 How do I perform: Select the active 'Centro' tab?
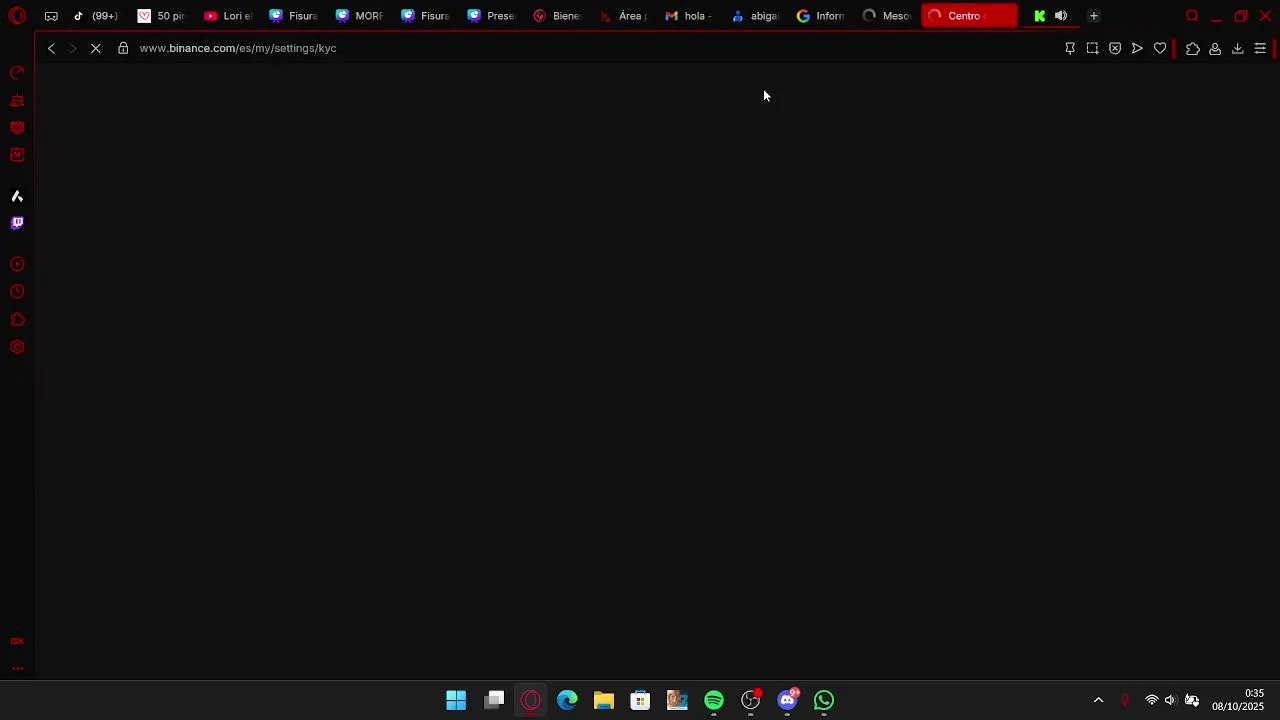[969, 16]
